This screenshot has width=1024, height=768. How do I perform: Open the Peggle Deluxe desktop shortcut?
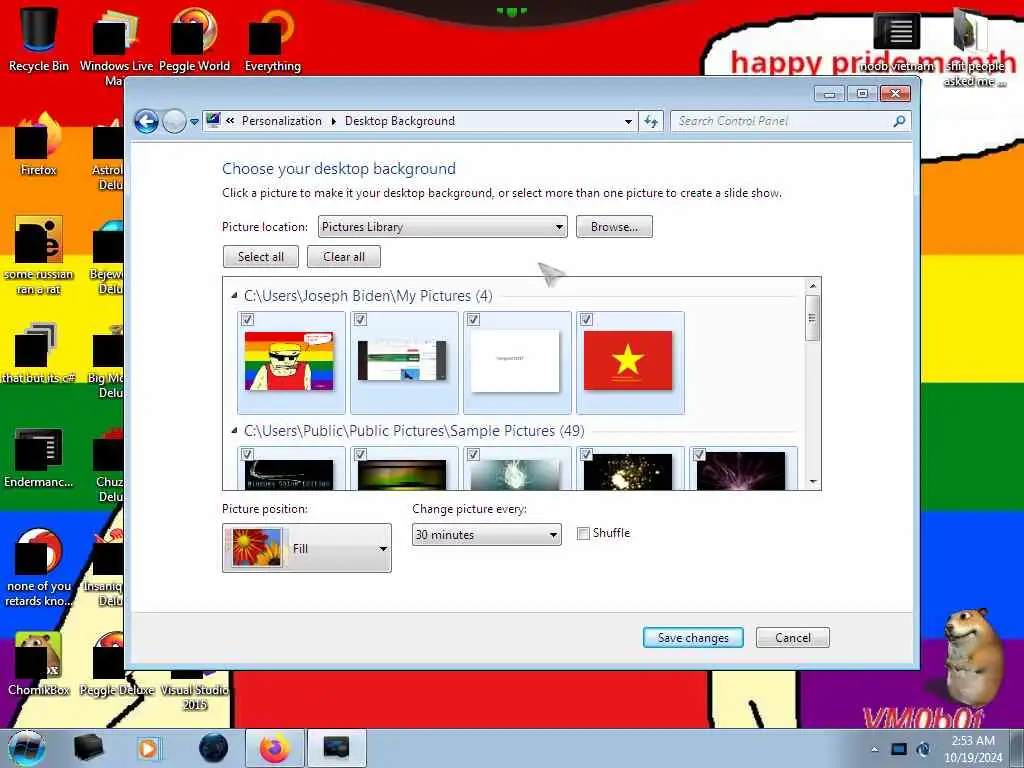pyautogui.click(x=116, y=664)
